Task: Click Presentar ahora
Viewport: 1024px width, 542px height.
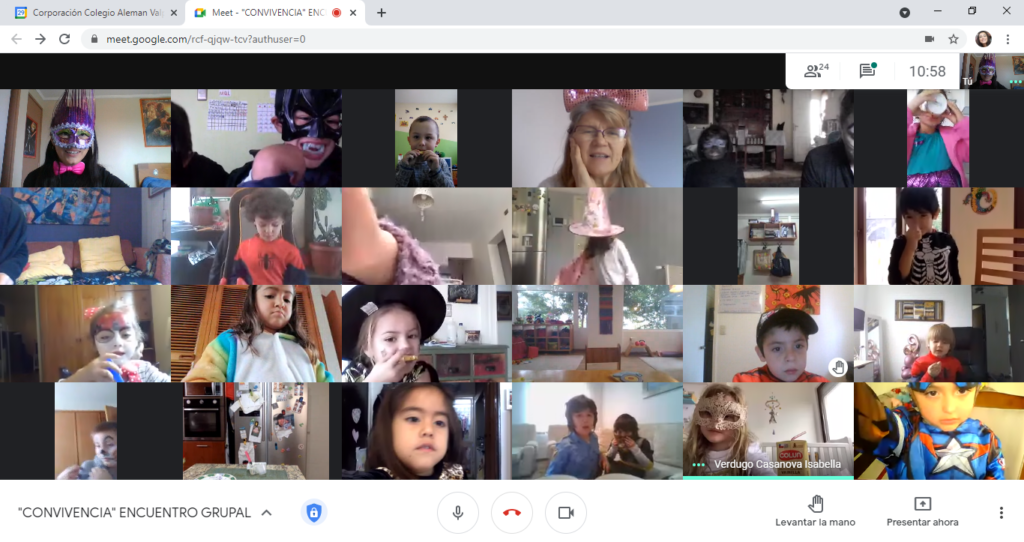Action: [x=922, y=511]
